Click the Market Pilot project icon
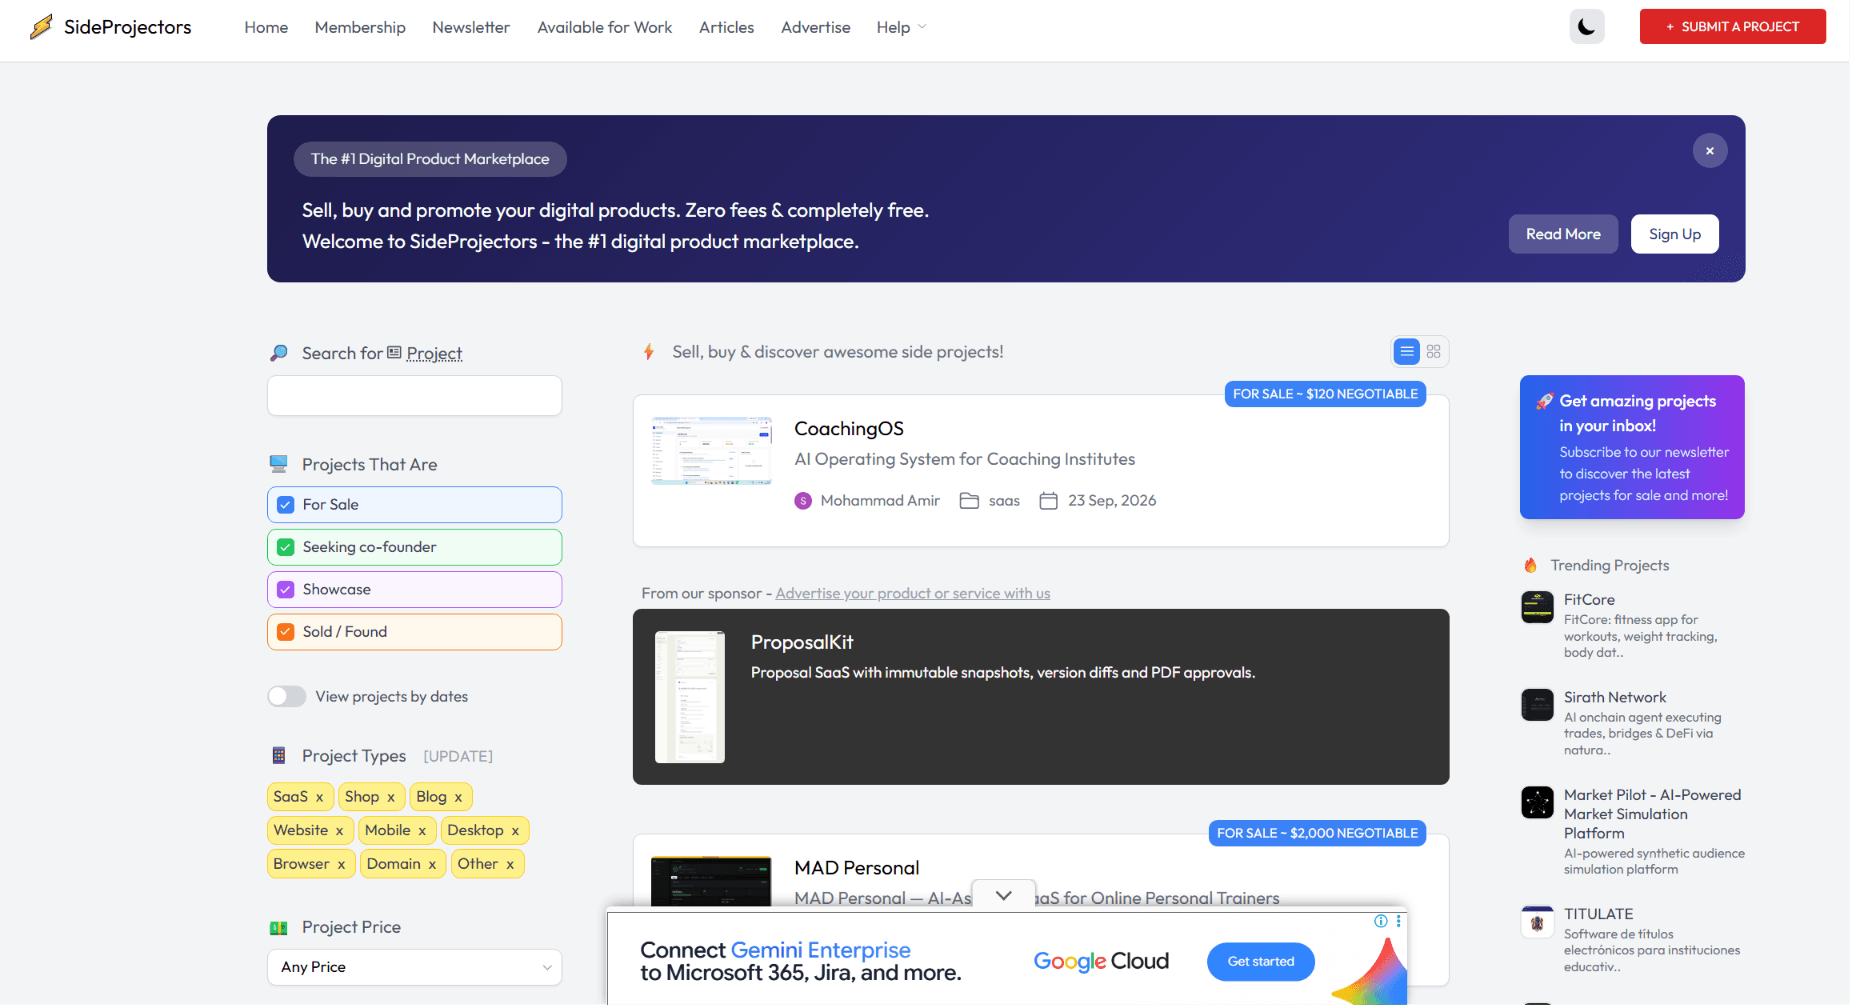This screenshot has height=1005, width=1850. pyautogui.click(x=1538, y=802)
